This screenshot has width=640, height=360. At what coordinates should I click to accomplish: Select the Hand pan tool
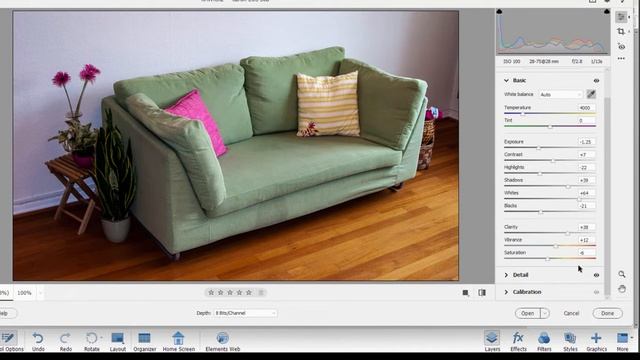pos(622,289)
